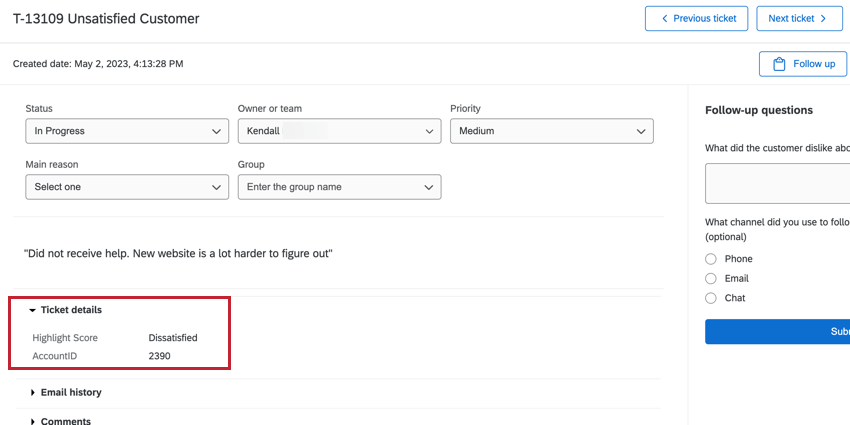Select the Phone radio option

(711, 259)
